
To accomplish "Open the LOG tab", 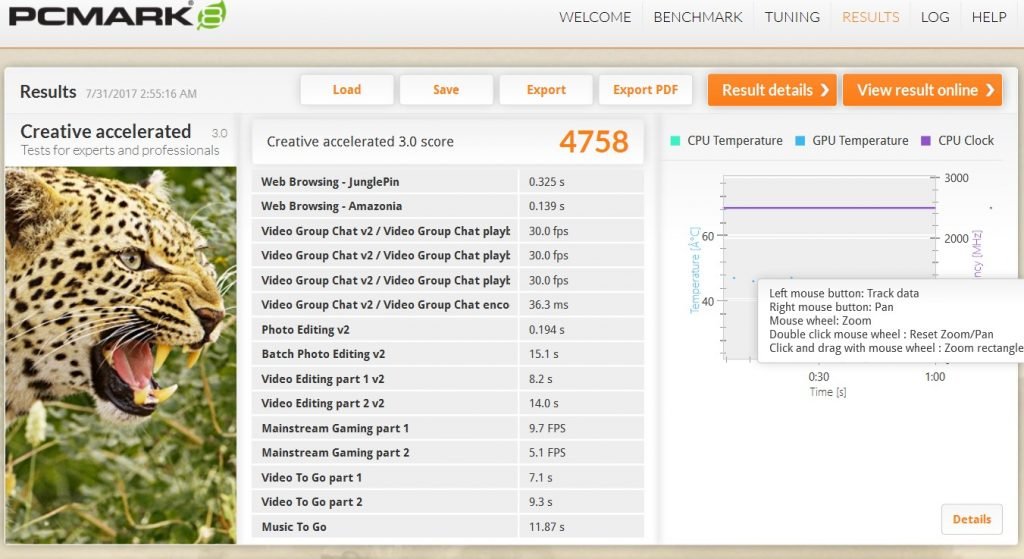I will [935, 17].
